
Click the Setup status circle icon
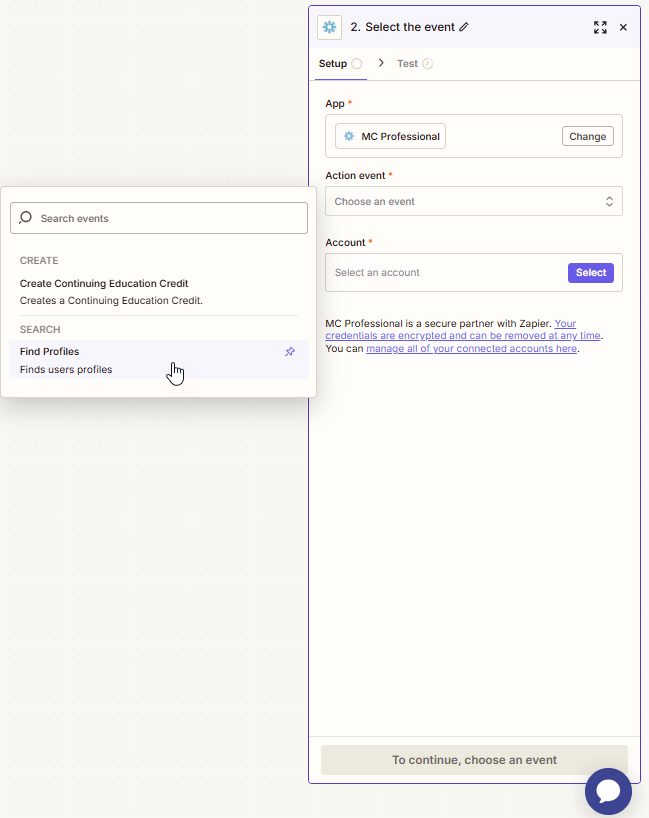pyautogui.click(x=356, y=64)
